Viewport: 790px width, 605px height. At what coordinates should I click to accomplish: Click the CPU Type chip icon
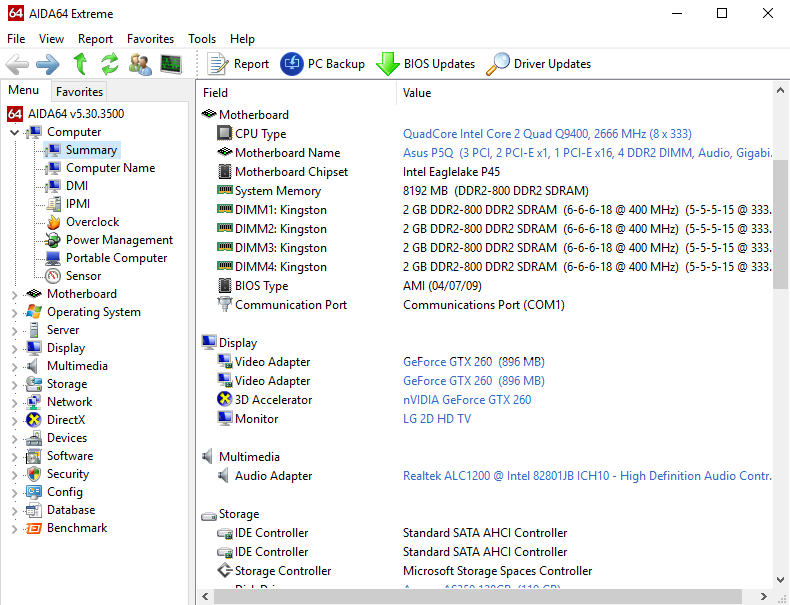(224, 133)
